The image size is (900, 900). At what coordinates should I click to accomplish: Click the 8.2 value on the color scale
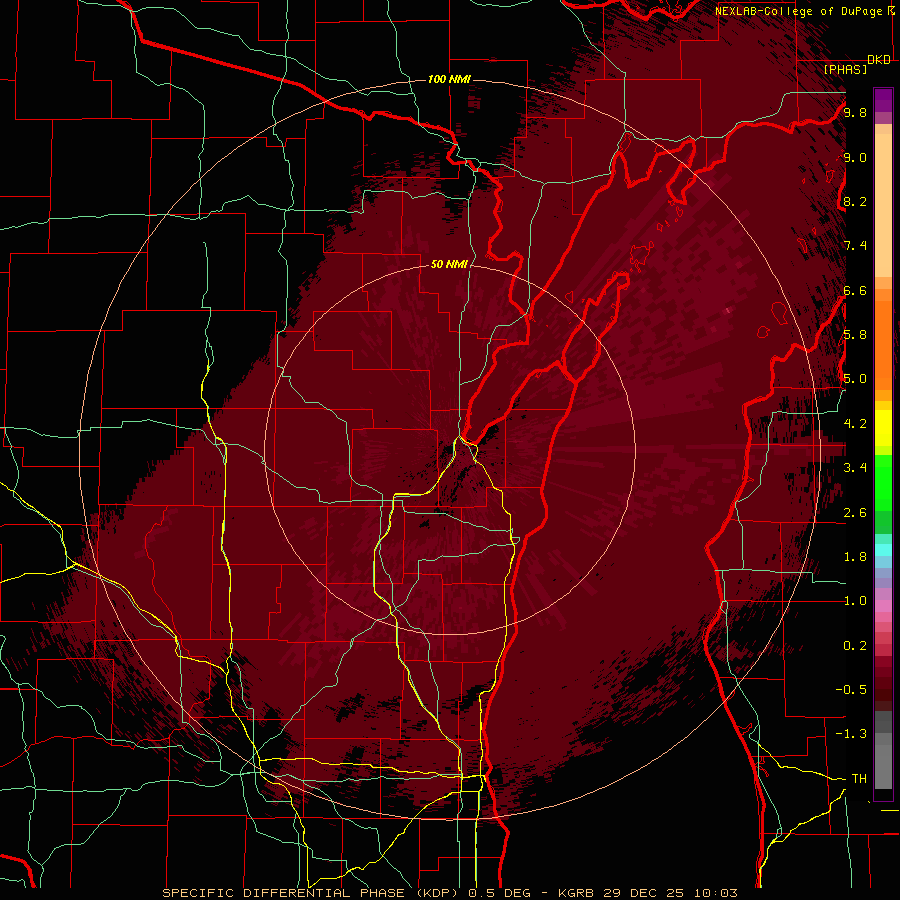point(855,201)
